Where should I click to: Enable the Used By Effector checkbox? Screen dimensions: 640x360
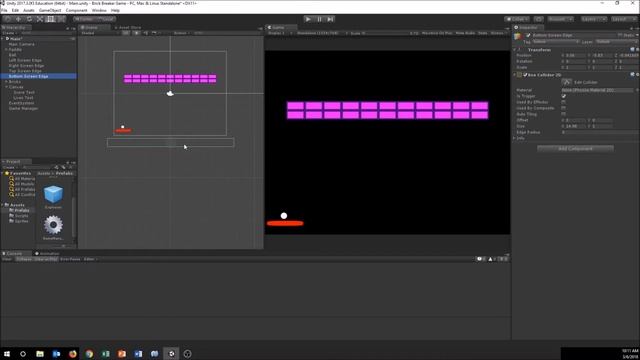coord(564,102)
